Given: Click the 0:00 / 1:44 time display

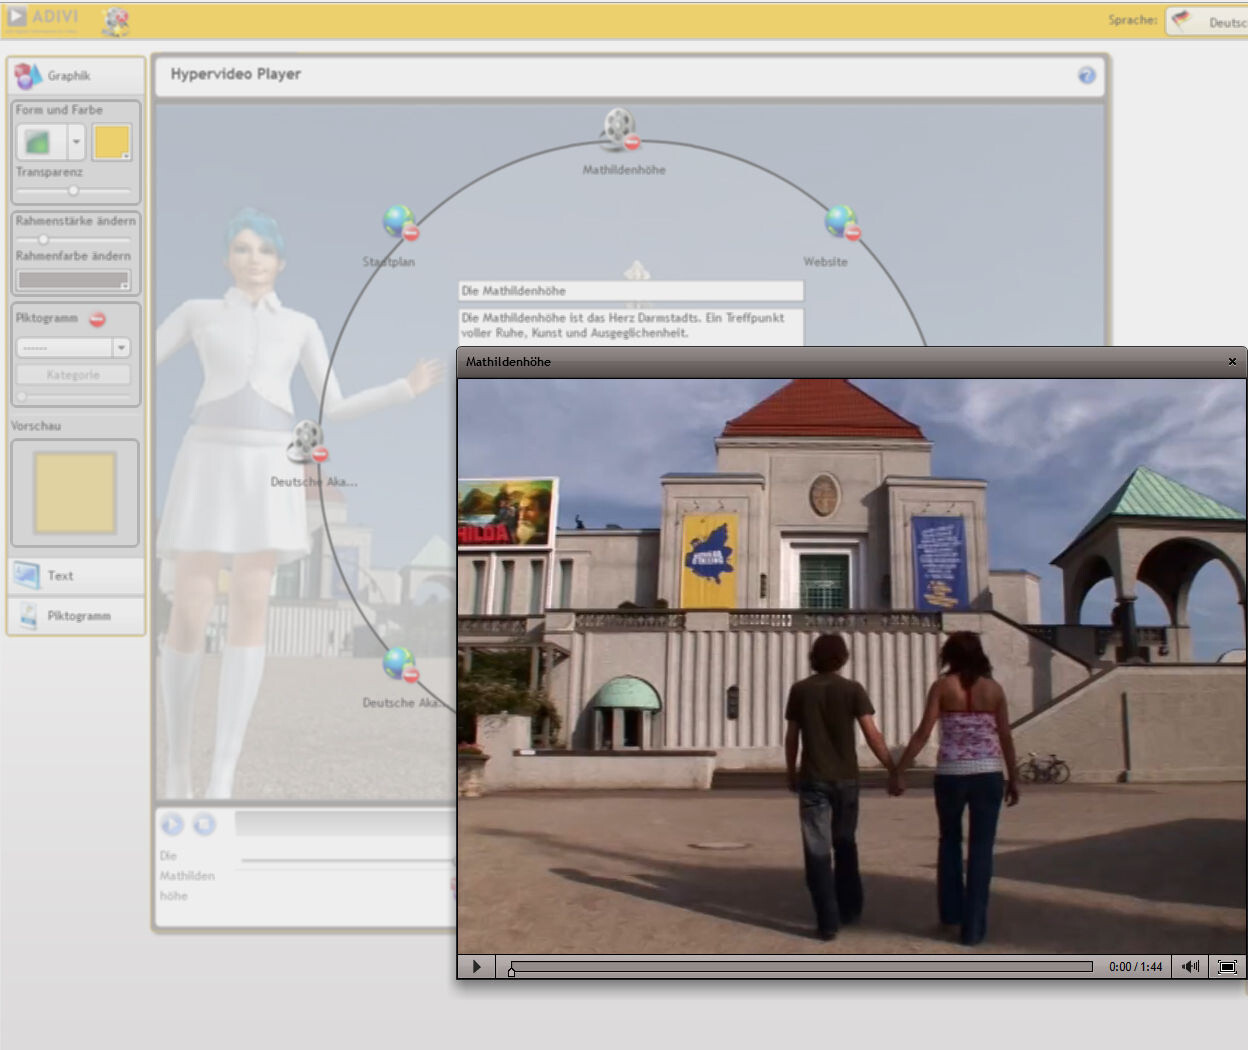Looking at the screenshot, I should (1135, 967).
